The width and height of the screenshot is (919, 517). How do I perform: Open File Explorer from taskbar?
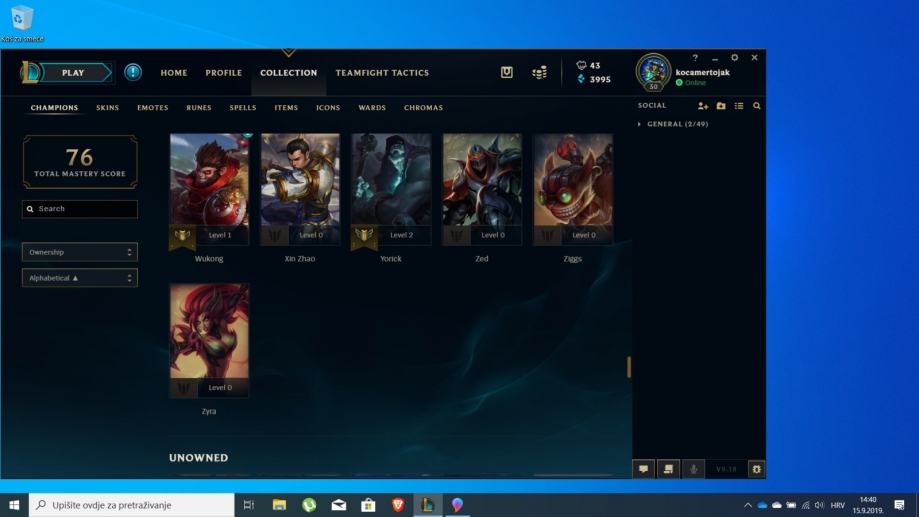tap(279, 505)
